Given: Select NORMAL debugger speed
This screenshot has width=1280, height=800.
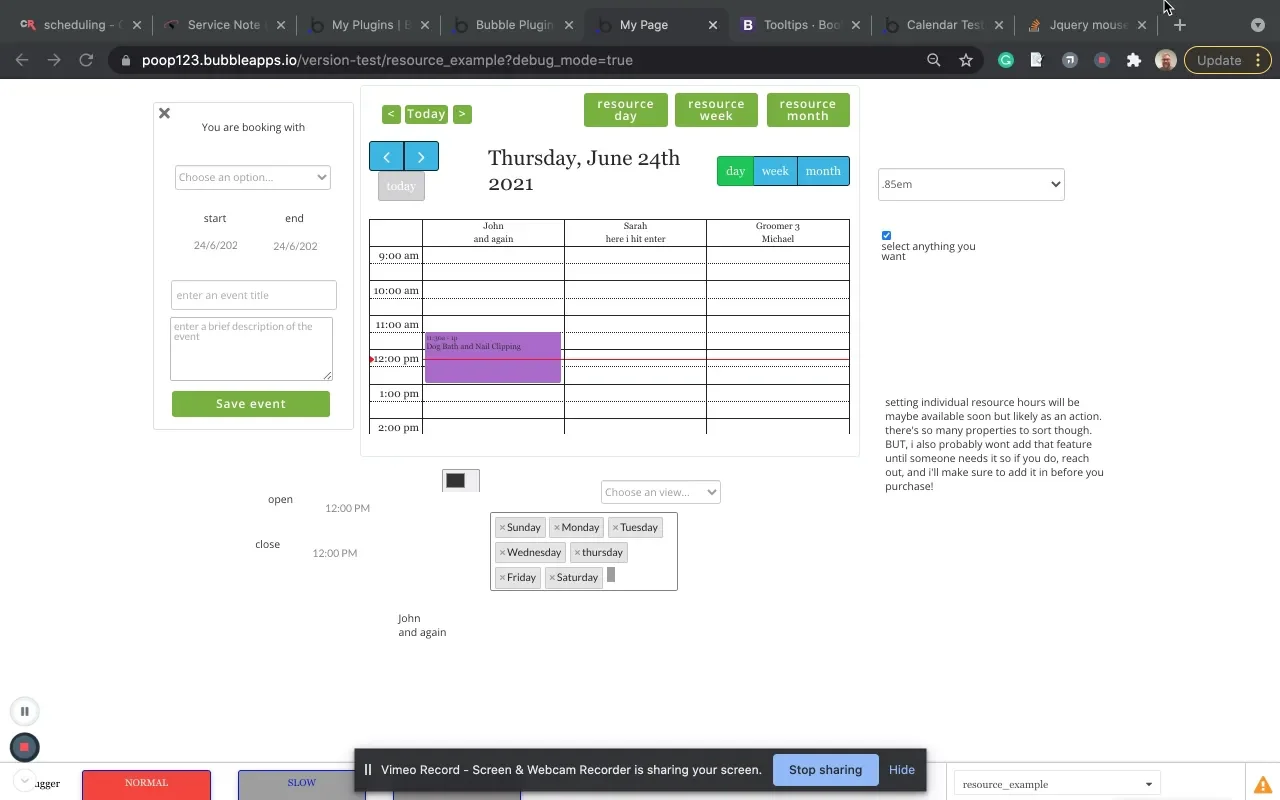Looking at the screenshot, I should (147, 784).
